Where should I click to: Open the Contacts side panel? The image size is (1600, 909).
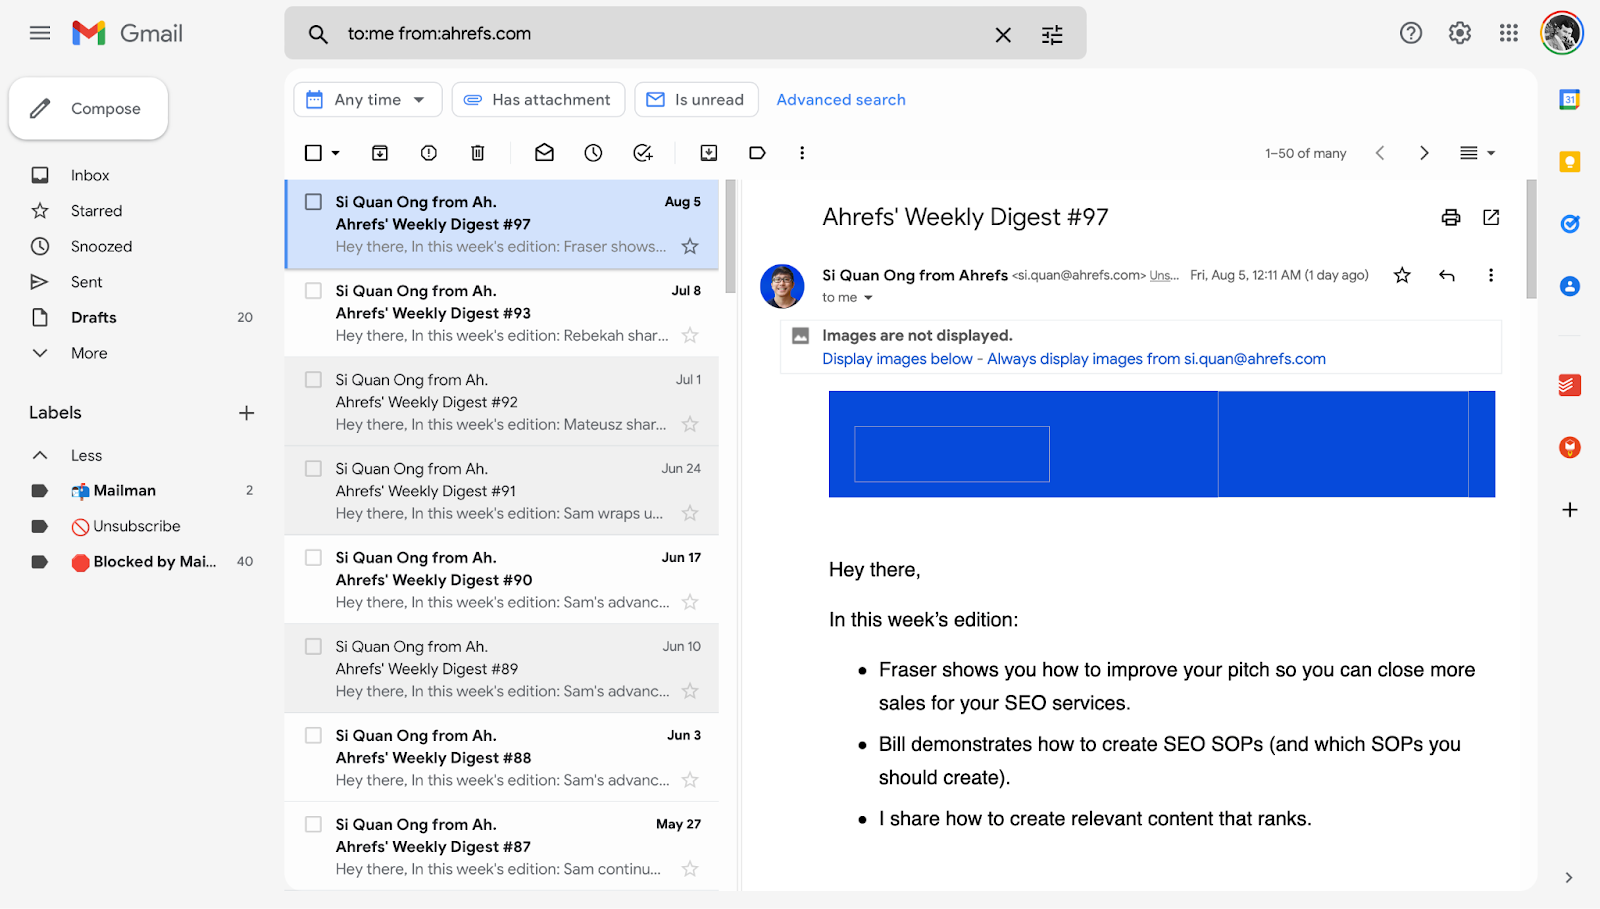(1570, 287)
